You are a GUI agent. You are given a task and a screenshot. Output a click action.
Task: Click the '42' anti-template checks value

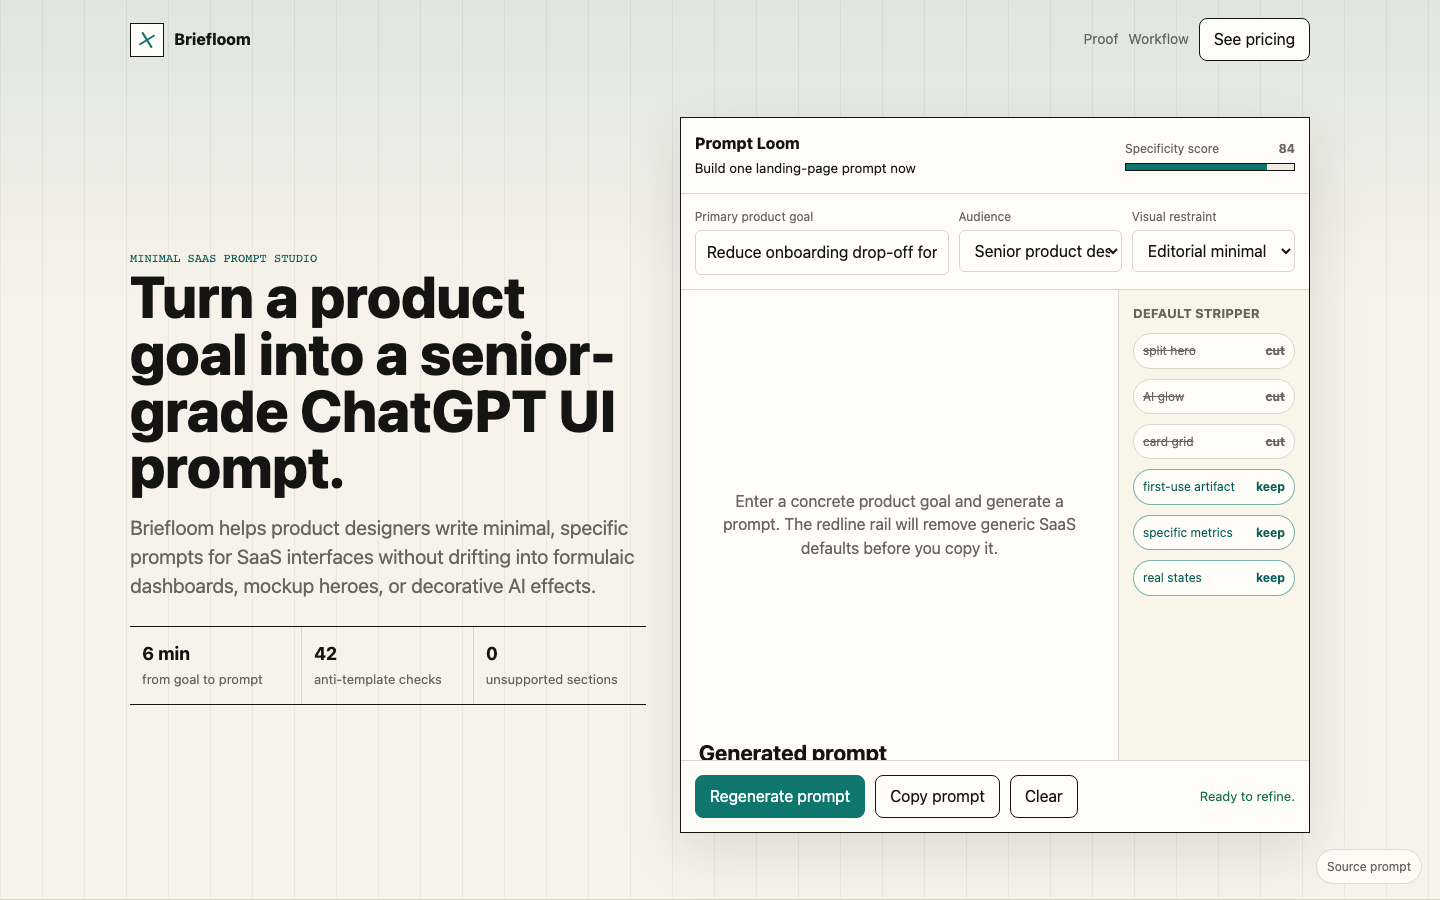click(325, 654)
